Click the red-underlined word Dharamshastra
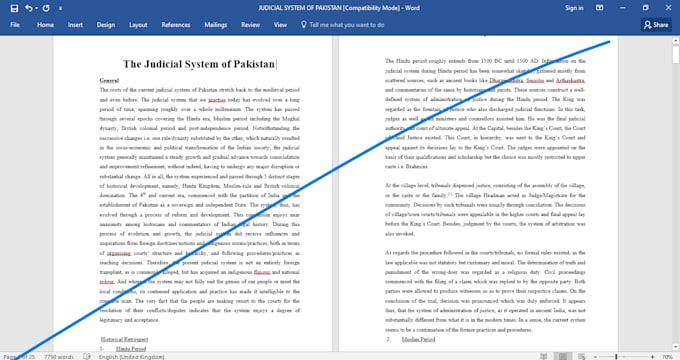680x360 pixels. tap(506, 80)
